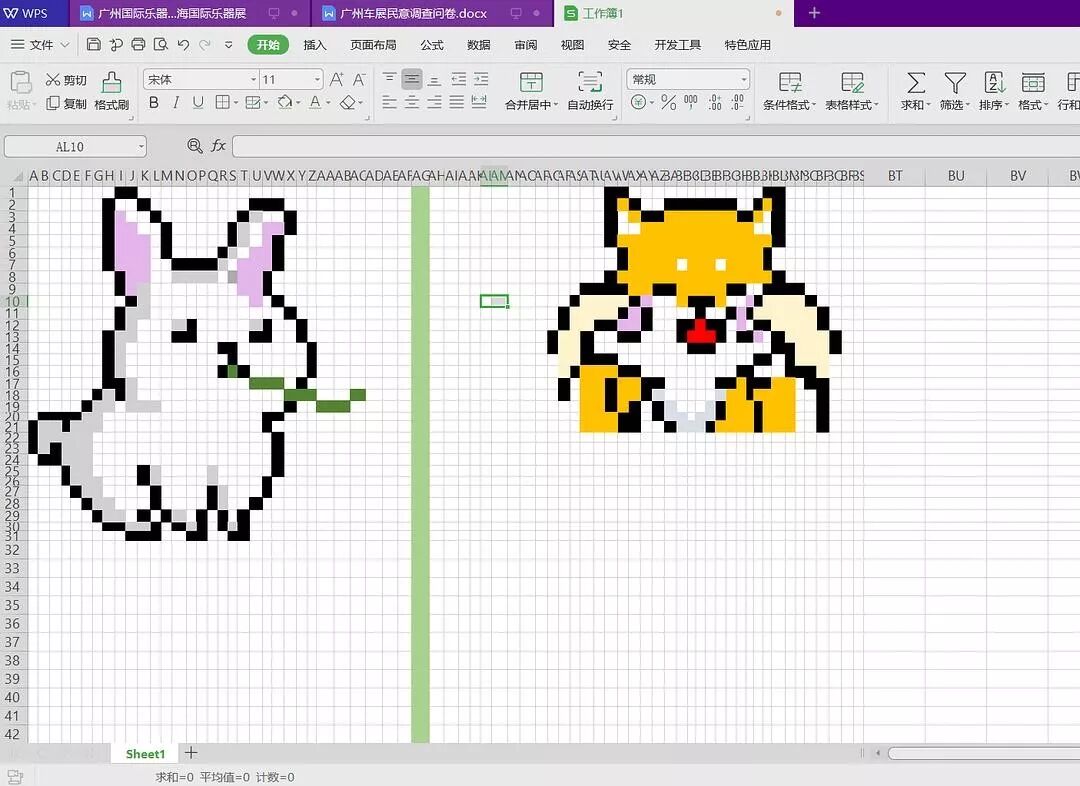Click the Sort (排序) A-Z icon
This screenshot has width=1080, height=786.
[x=994, y=83]
